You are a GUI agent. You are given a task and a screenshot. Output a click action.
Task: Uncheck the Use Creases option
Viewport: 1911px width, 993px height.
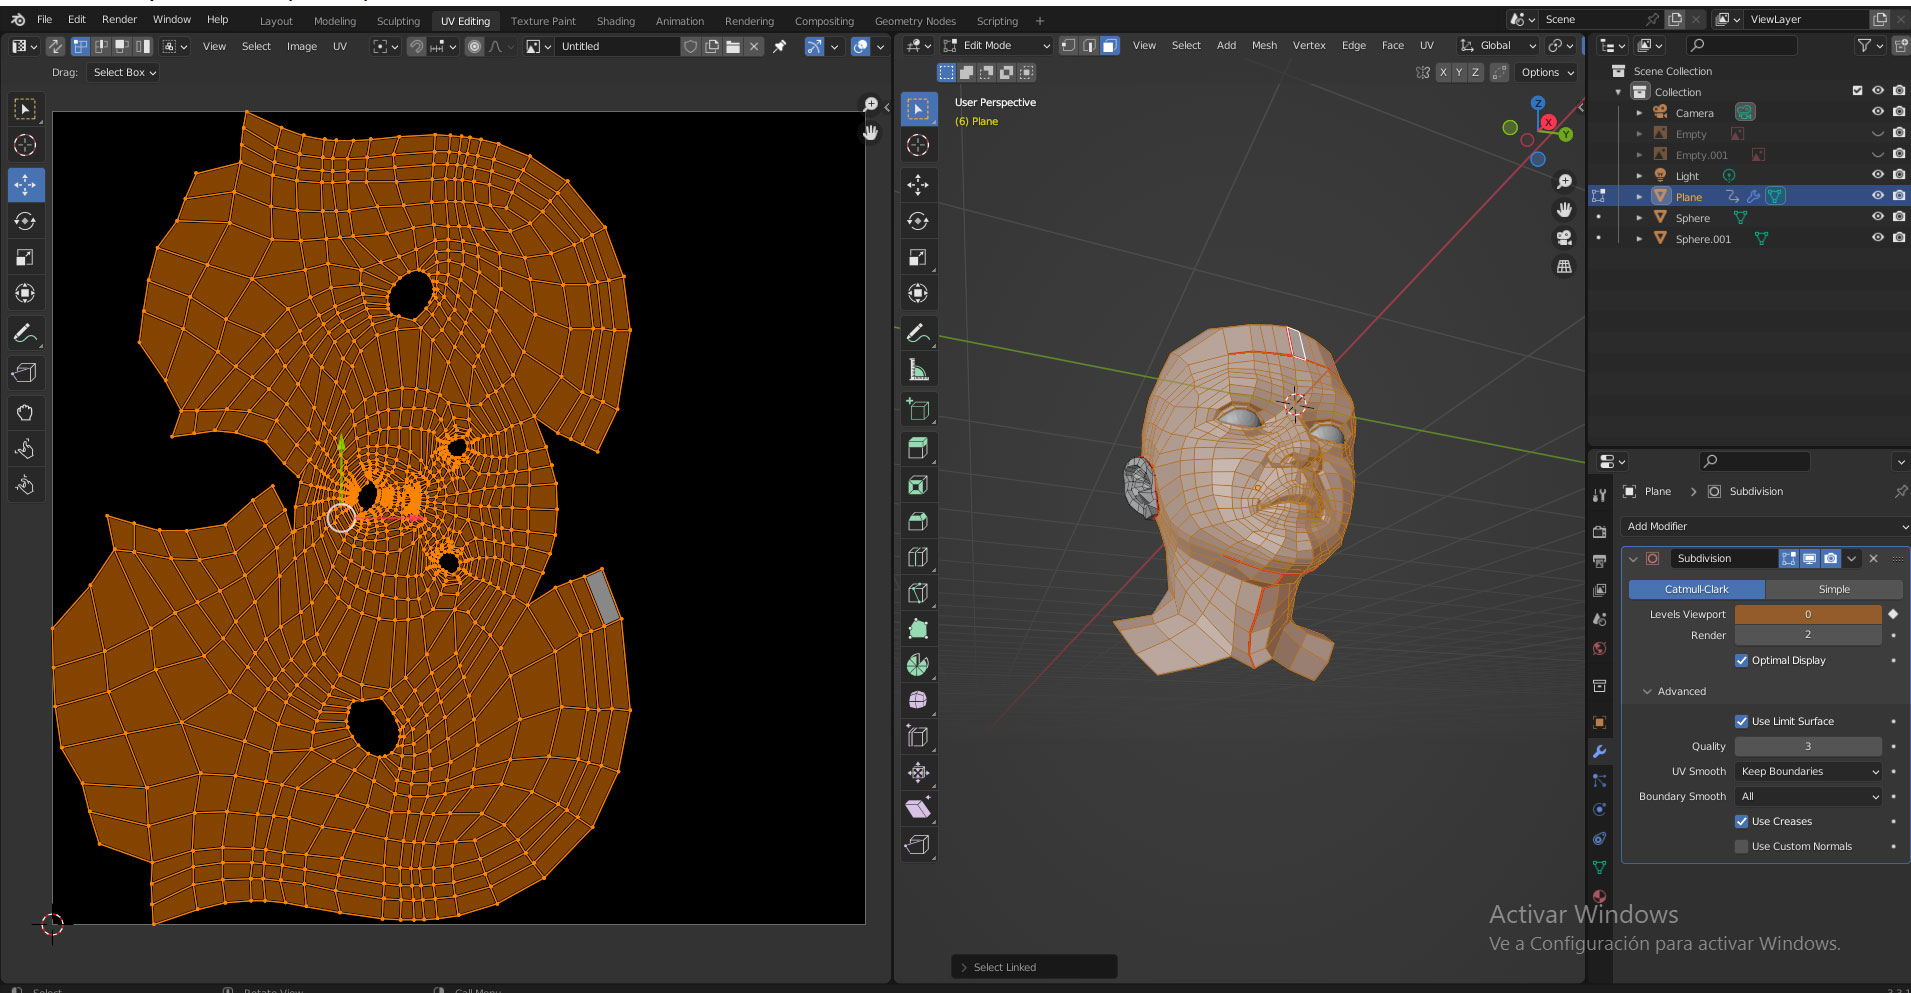tap(1741, 822)
